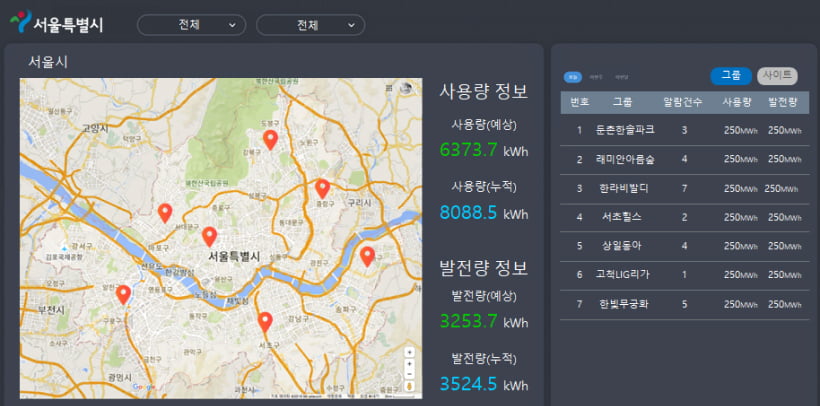This screenshot has width=820, height=406.
Task: Click the Google logo on the map
Action: pos(144,387)
